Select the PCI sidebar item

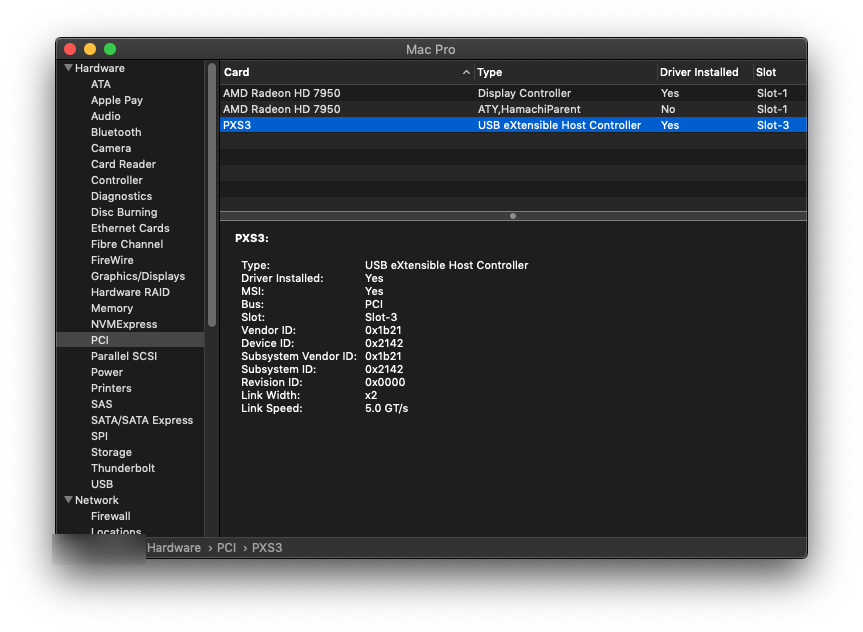130,340
